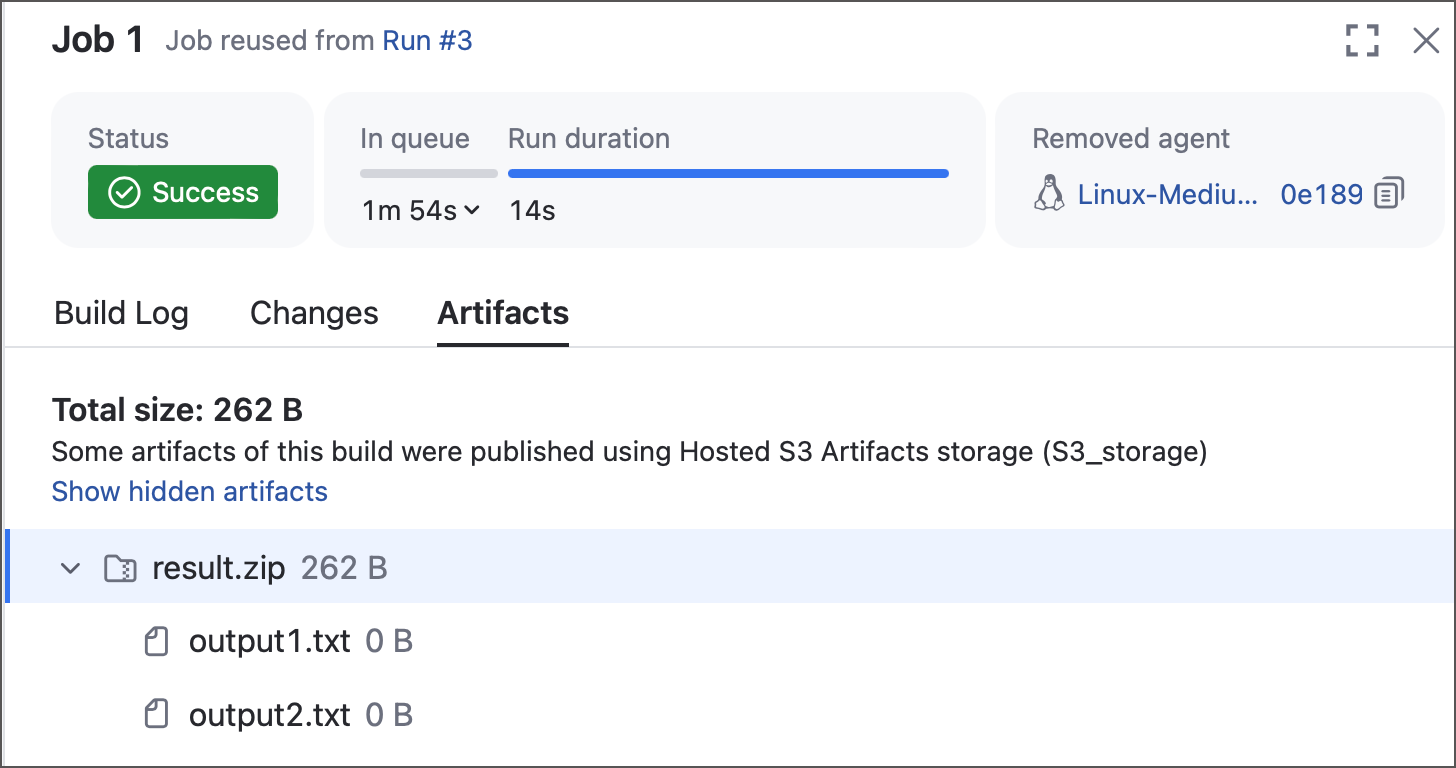Click the fullscreen expand icon
1456x768 pixels.
point(1362,41)
